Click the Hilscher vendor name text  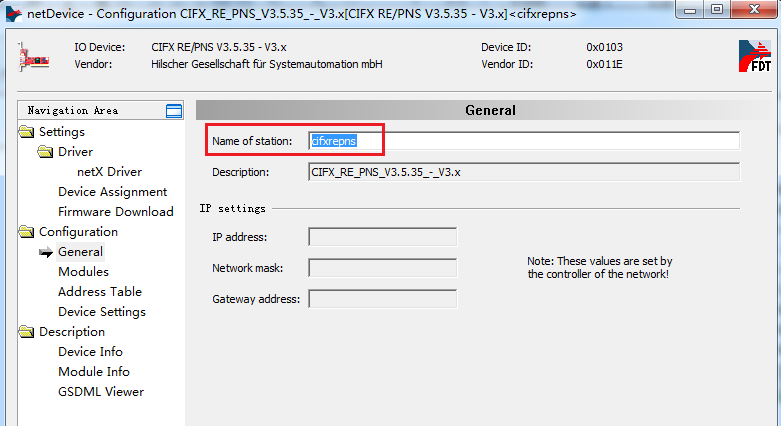[267, 64]
